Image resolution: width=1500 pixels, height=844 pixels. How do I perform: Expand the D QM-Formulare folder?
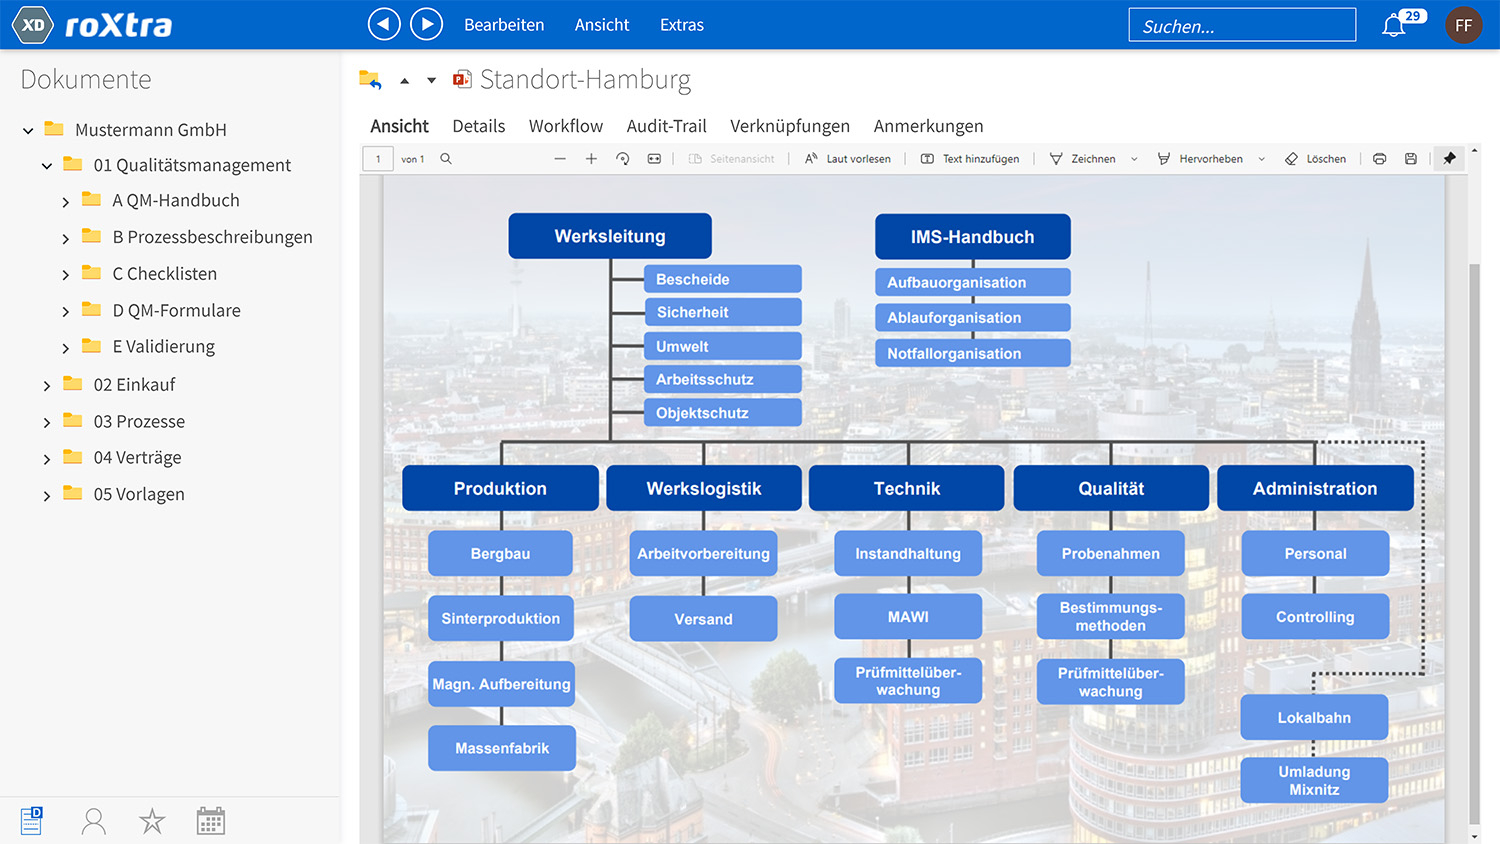pyautogui.click(x=66, y=312)
